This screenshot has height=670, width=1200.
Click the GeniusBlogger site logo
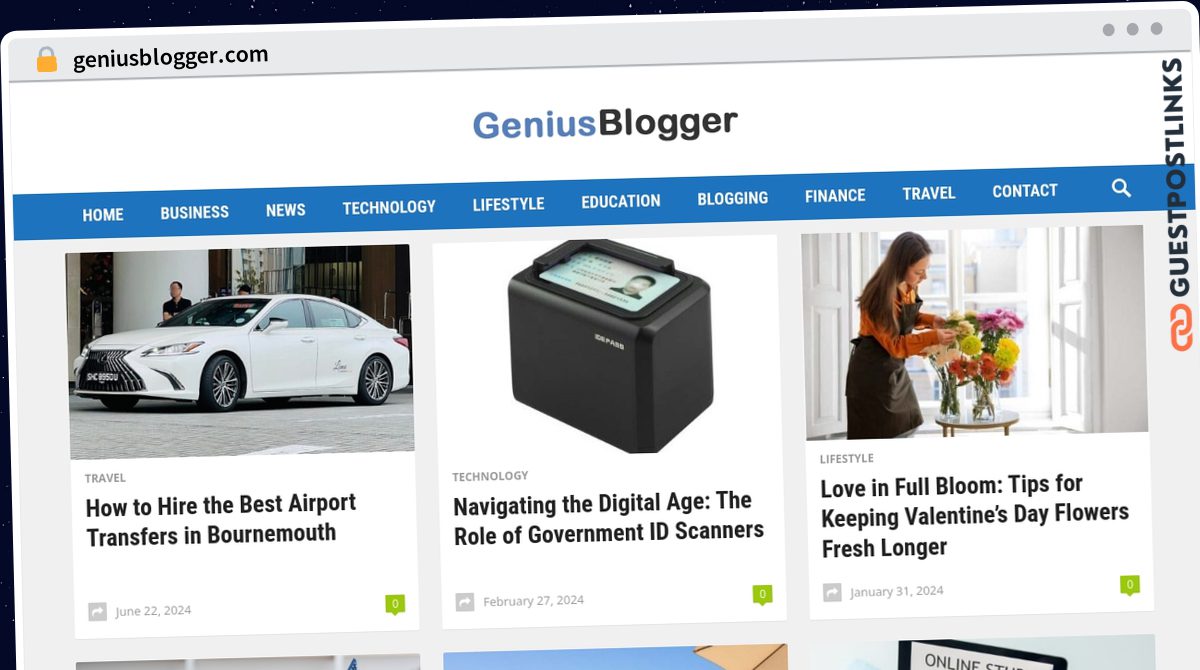pos(605,125)
